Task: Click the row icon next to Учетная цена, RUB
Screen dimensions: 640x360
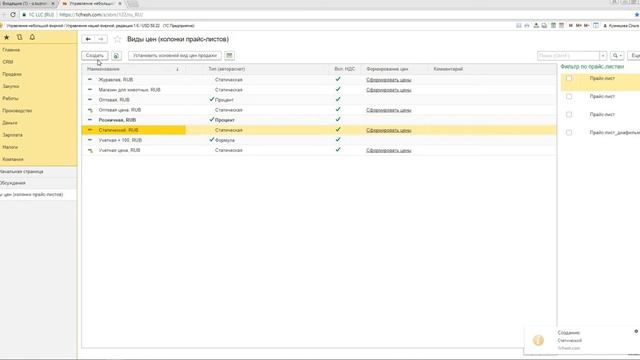Action: [90, 151]
